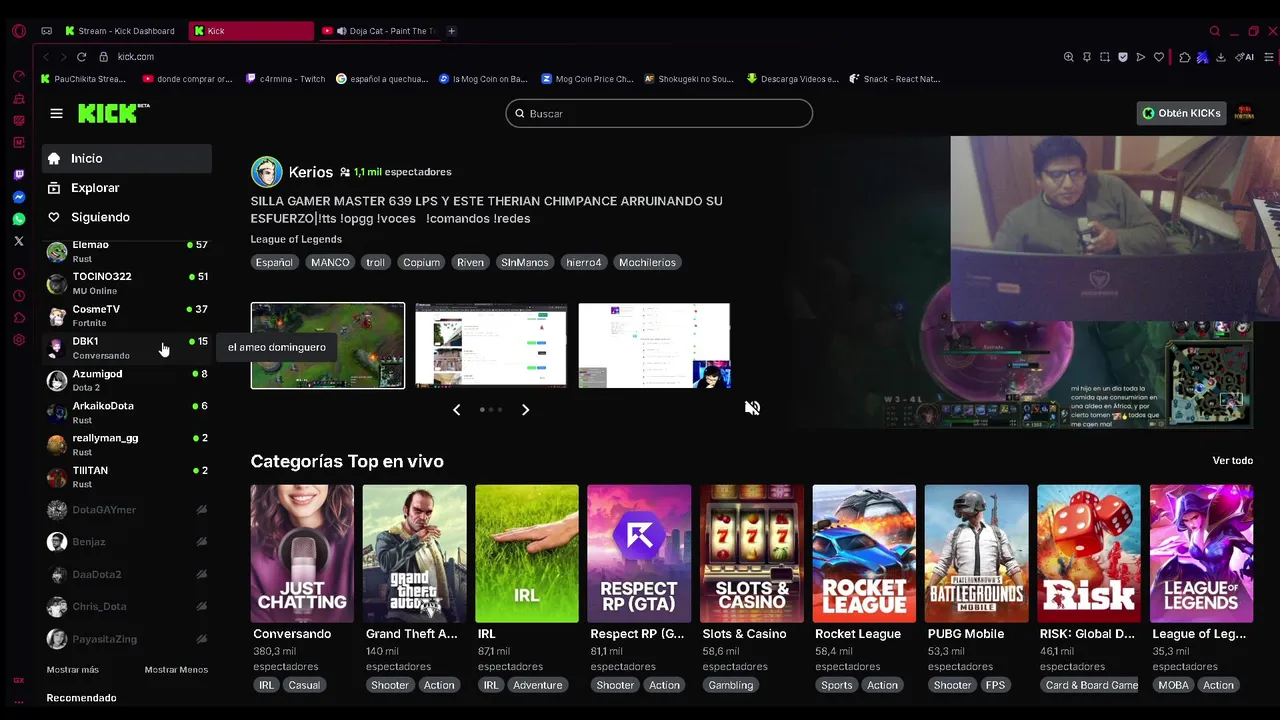Open Azumigod channel in followed list
Image resolution: width=1280 pixels, height=720 pixels.
pyautogui.click(x=127, y=380)
